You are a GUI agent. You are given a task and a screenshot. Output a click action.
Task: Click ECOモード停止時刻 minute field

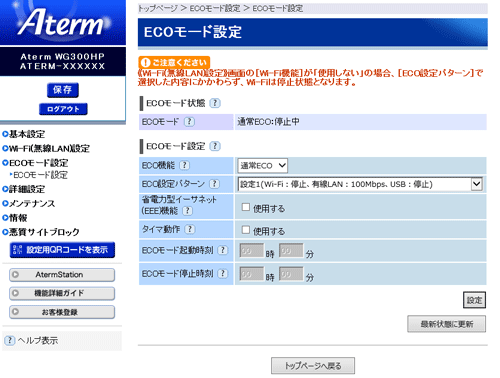tap(291, 274)
